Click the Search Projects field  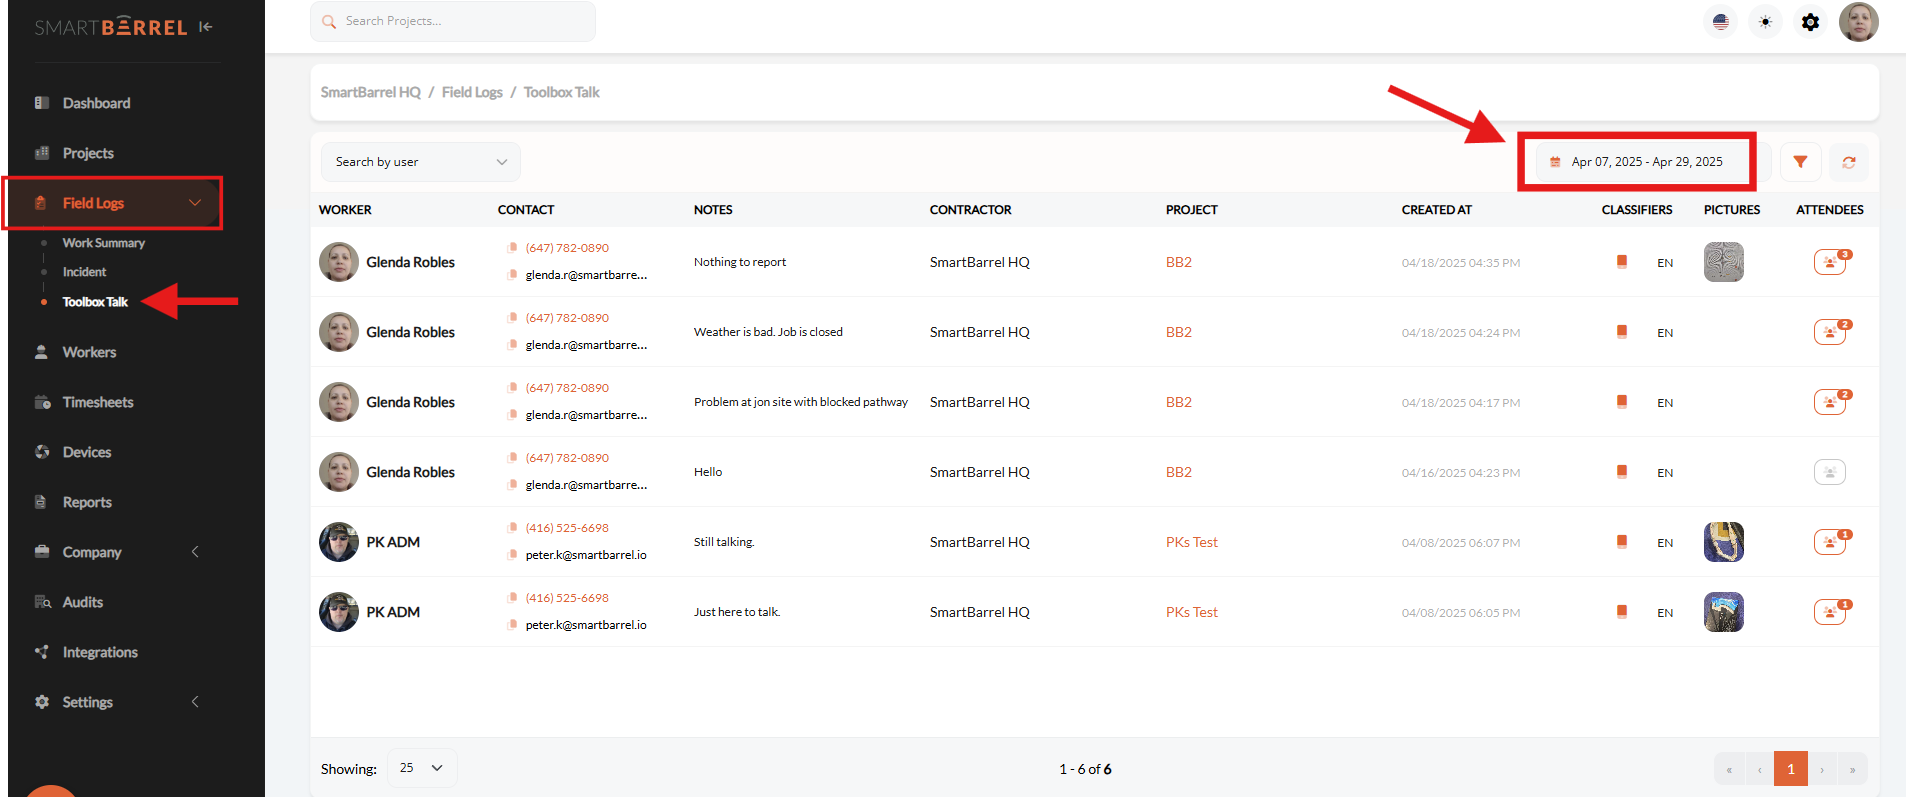[x=453, y=21]
